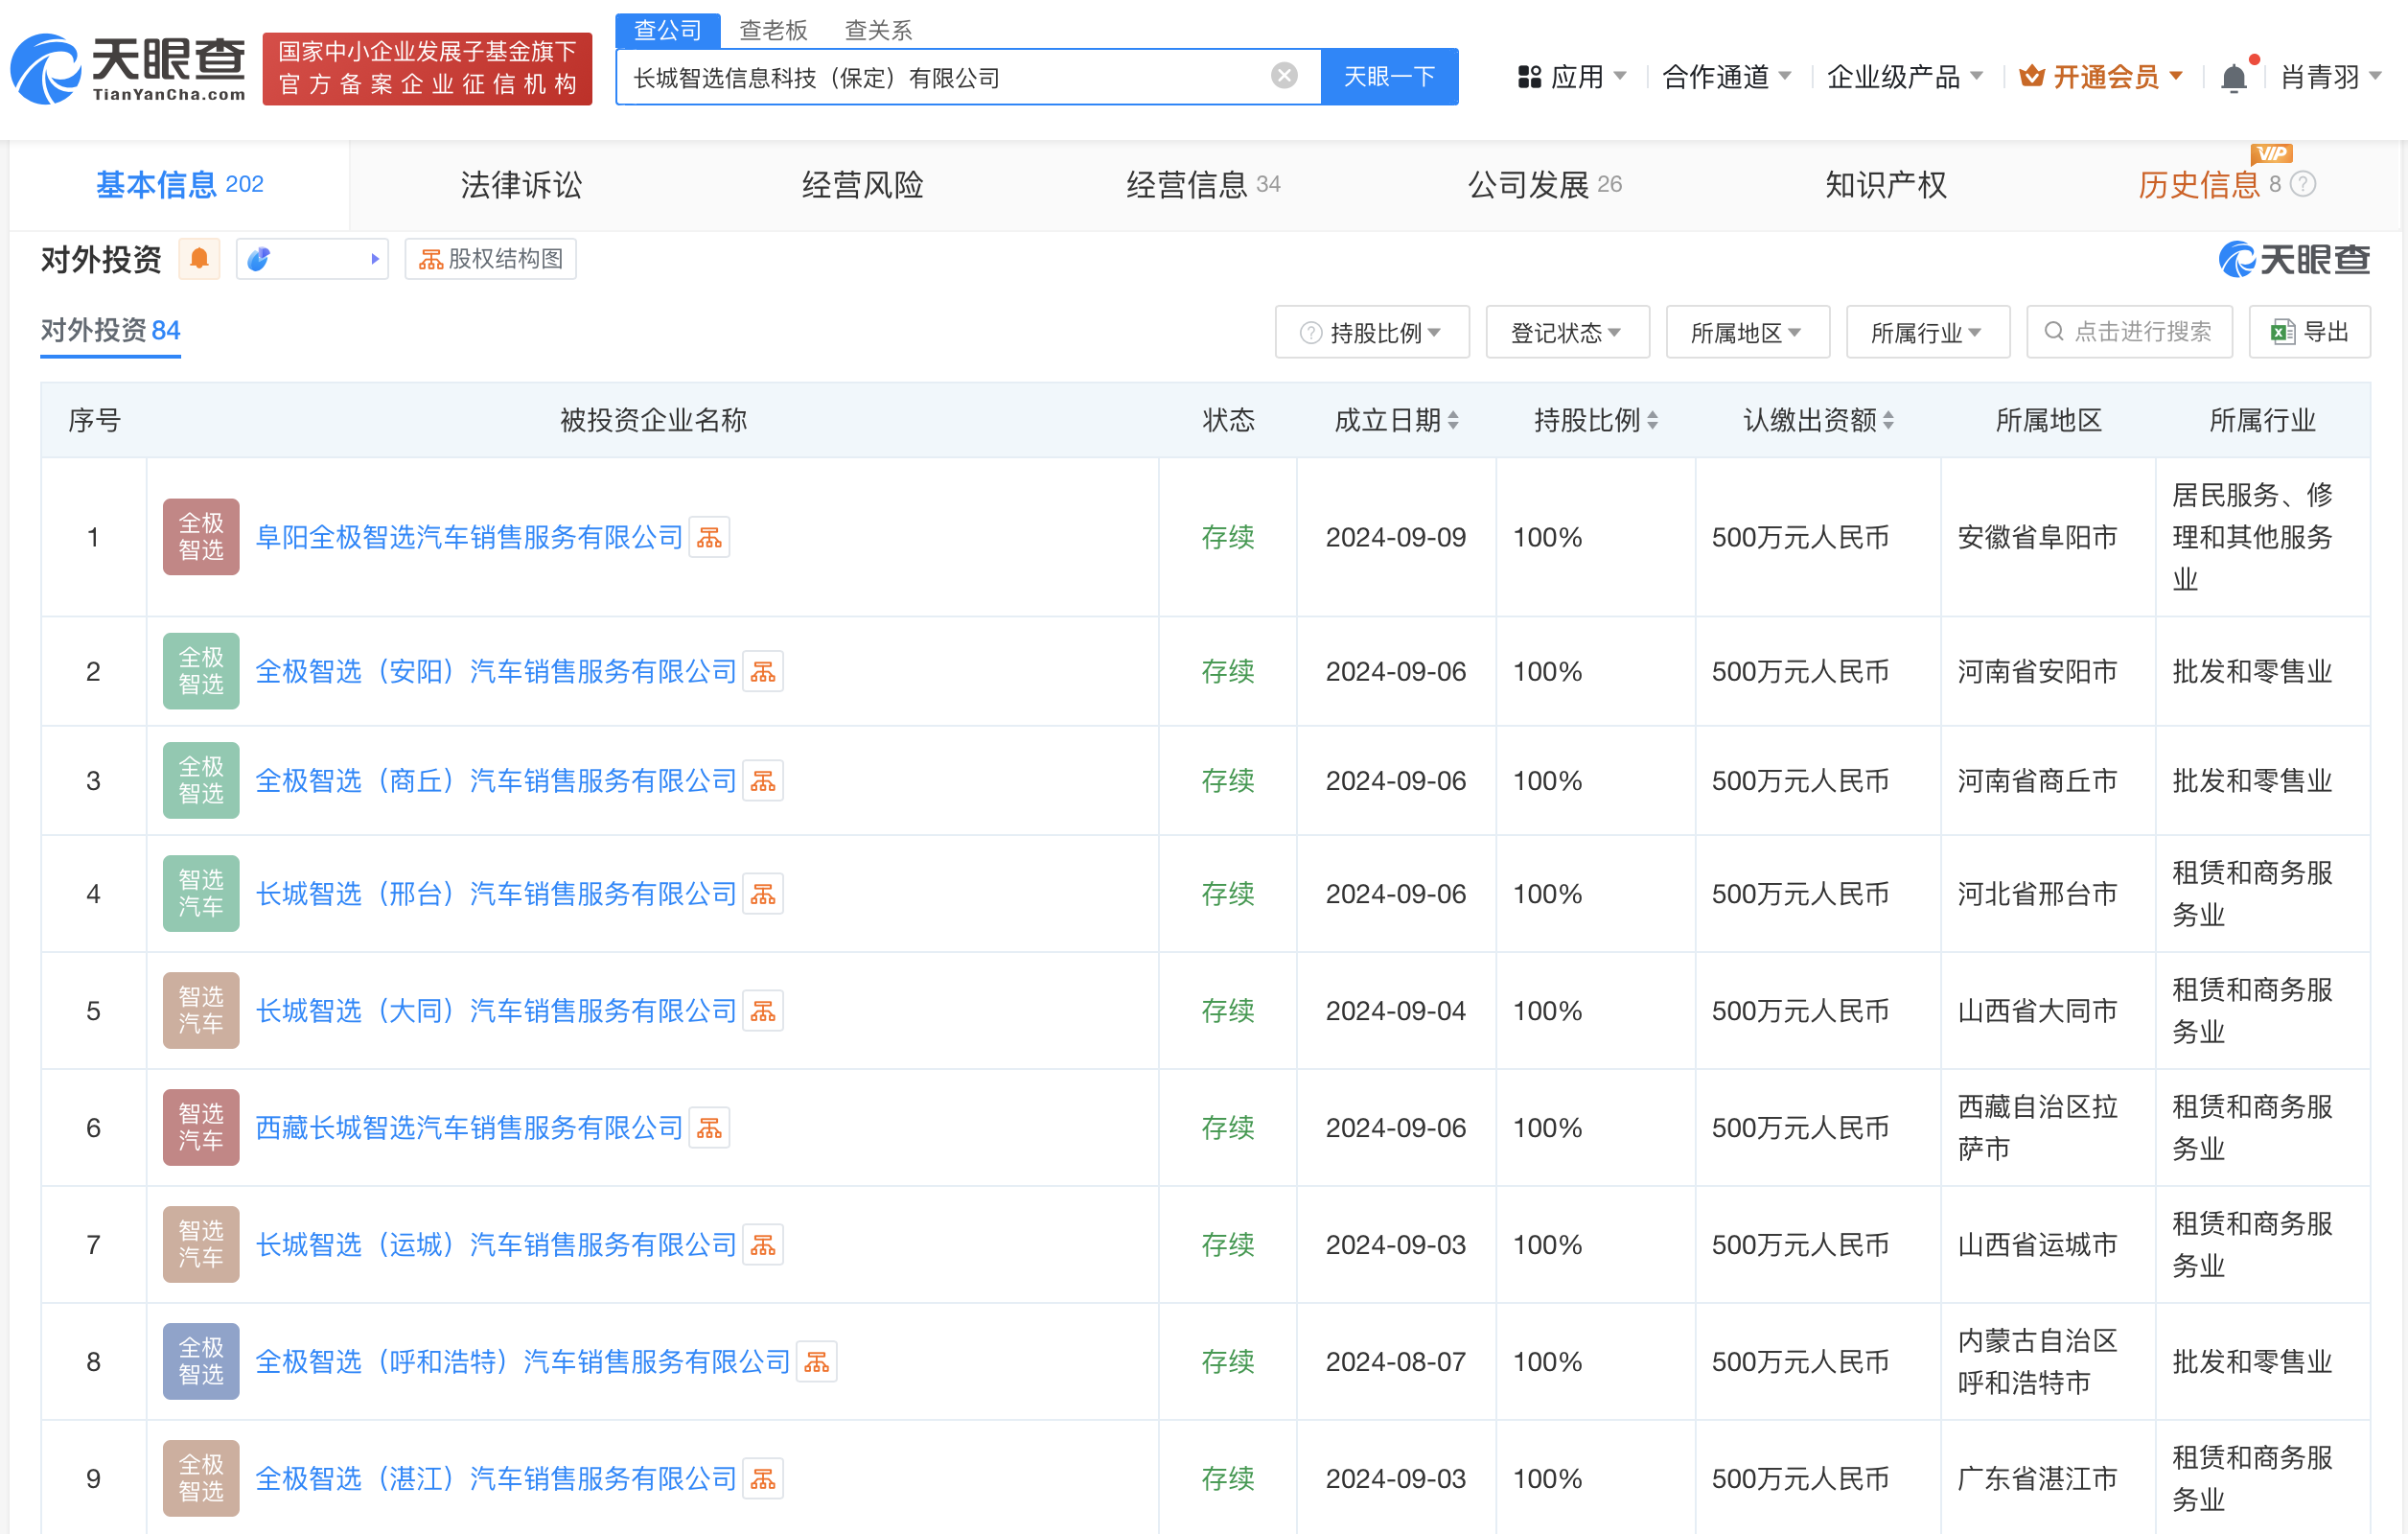The width and height of the screenshot is (2408, 1534).
Task: Open 西藏长城智选汽车销售服务有限公司 company page
Action: 468,1127
